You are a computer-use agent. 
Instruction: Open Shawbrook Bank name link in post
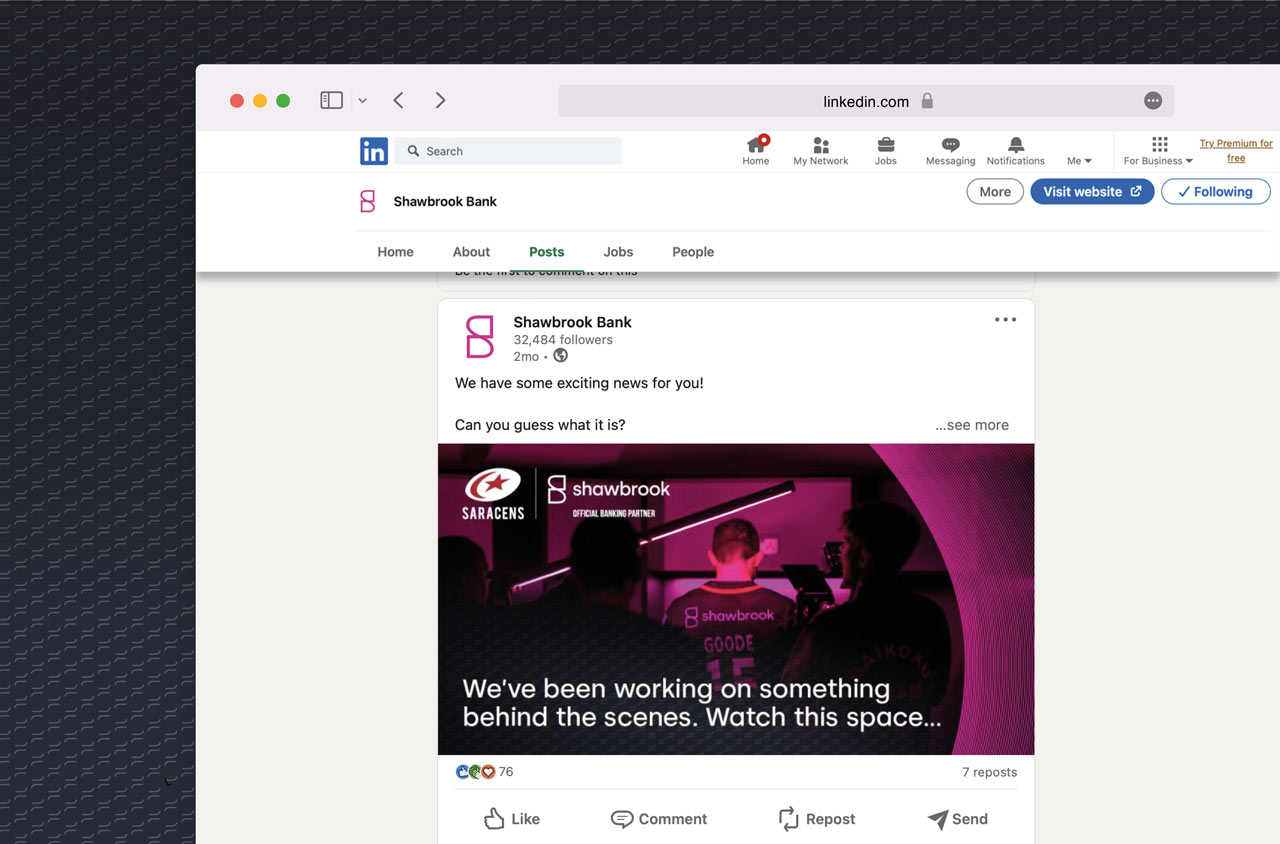coord(572,322)
